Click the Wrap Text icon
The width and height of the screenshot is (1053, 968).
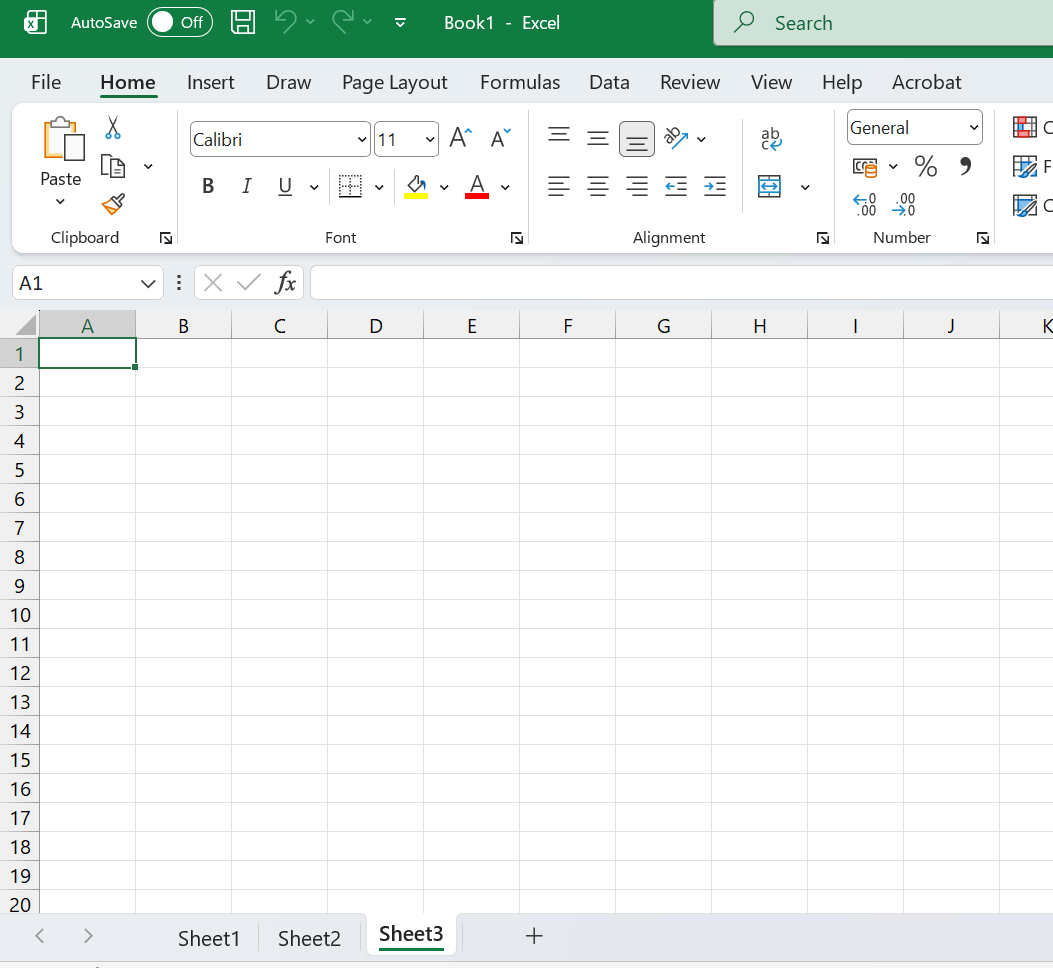click(771, 139)
